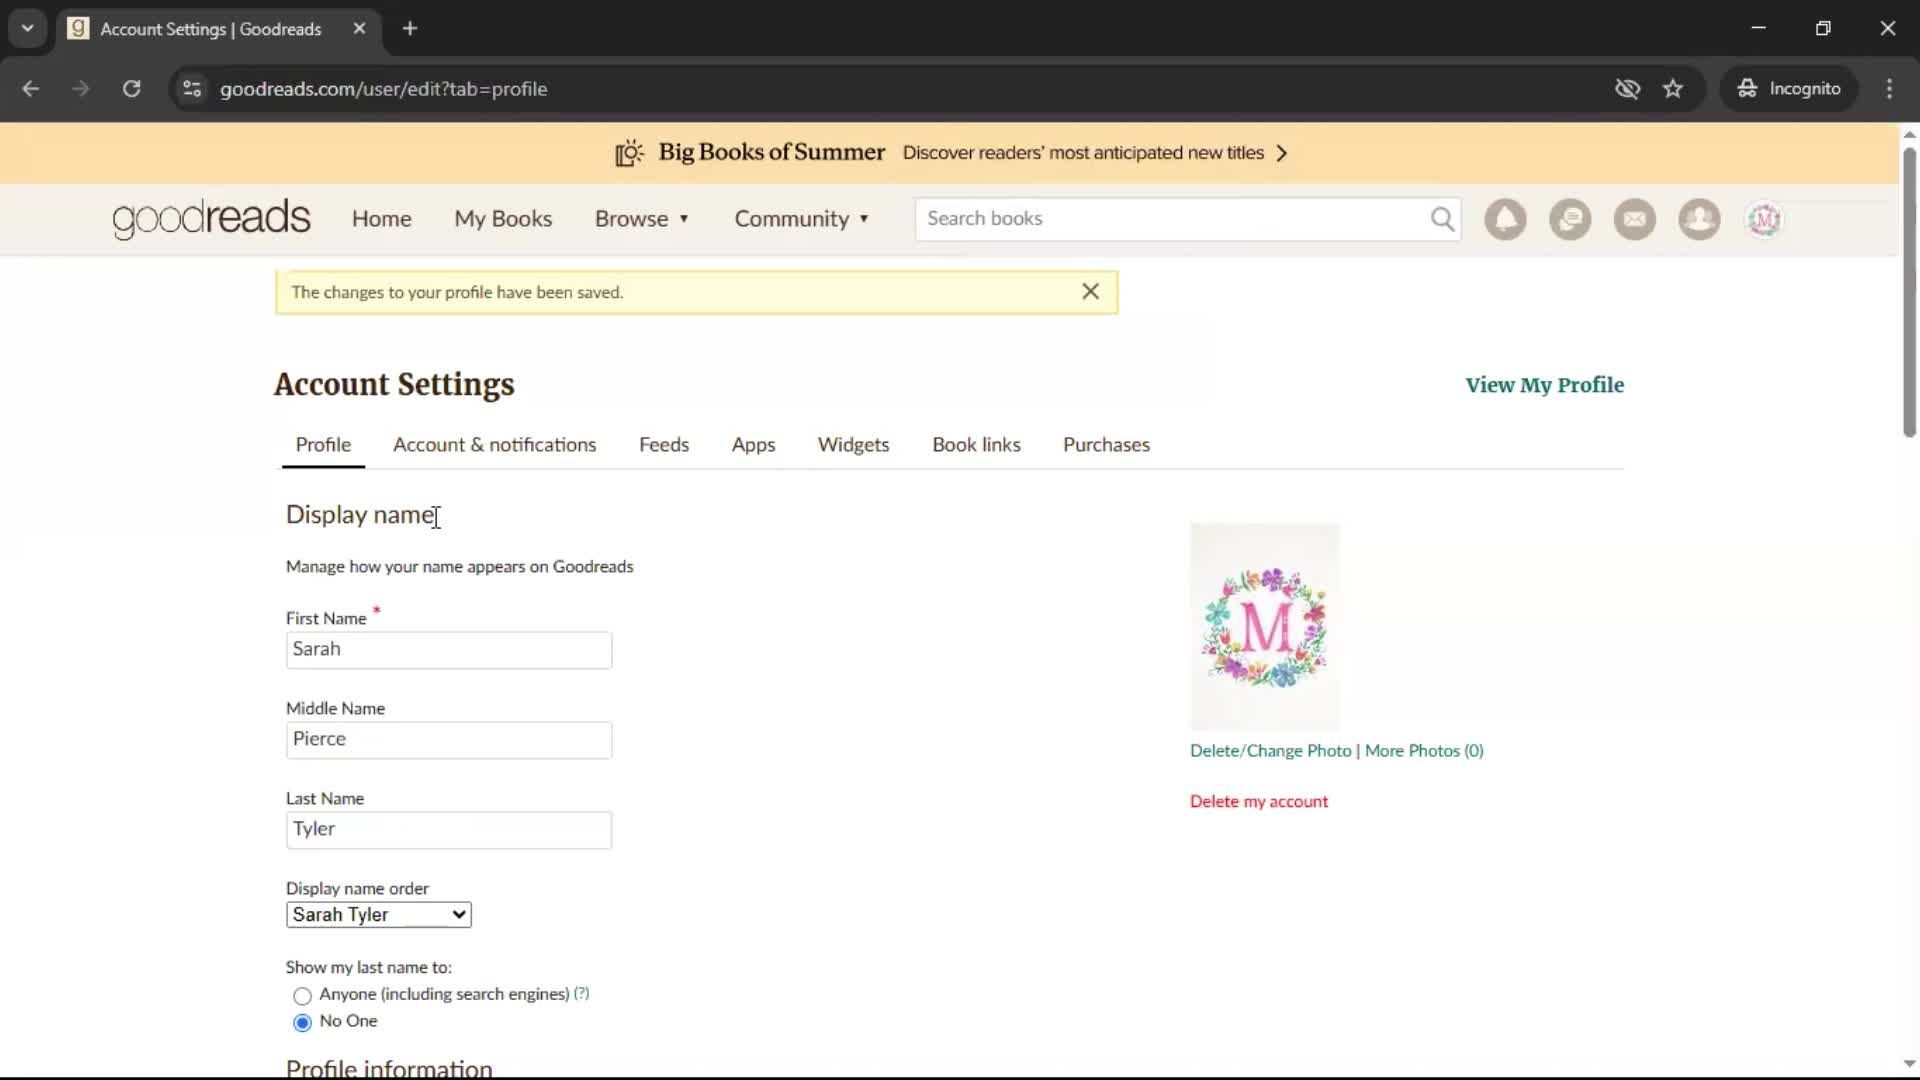This screenshot has width=1920, height=1080.
Task: Open the group discussions icon
Action: coord(1570,219)
